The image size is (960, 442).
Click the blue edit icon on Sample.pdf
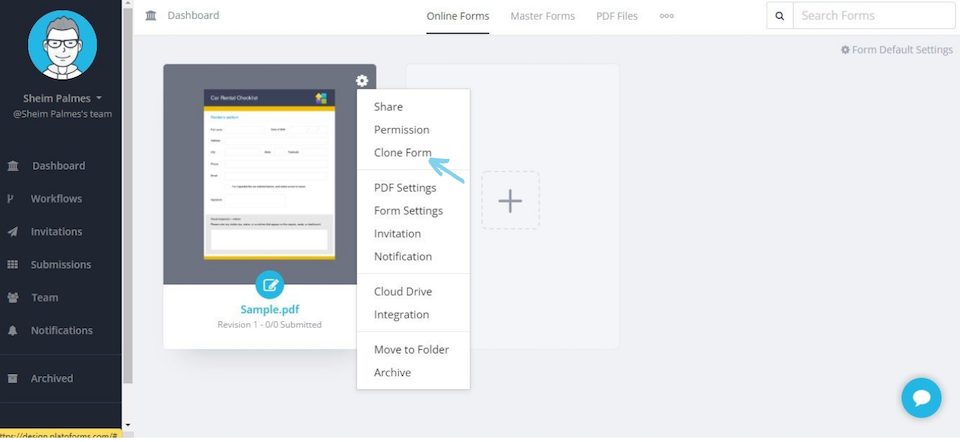point(269,285)
